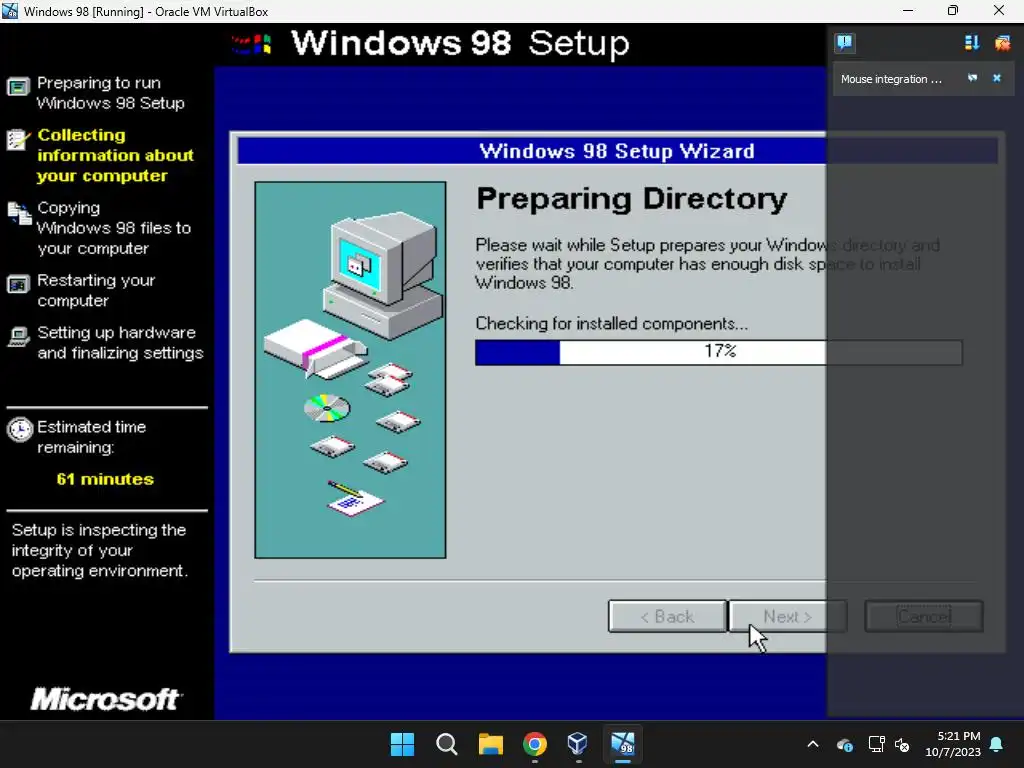The height and width of the screenshot is (768, 1024).
Task: Open the notification bell in taskbar
Action: click(x=996, y=744)
